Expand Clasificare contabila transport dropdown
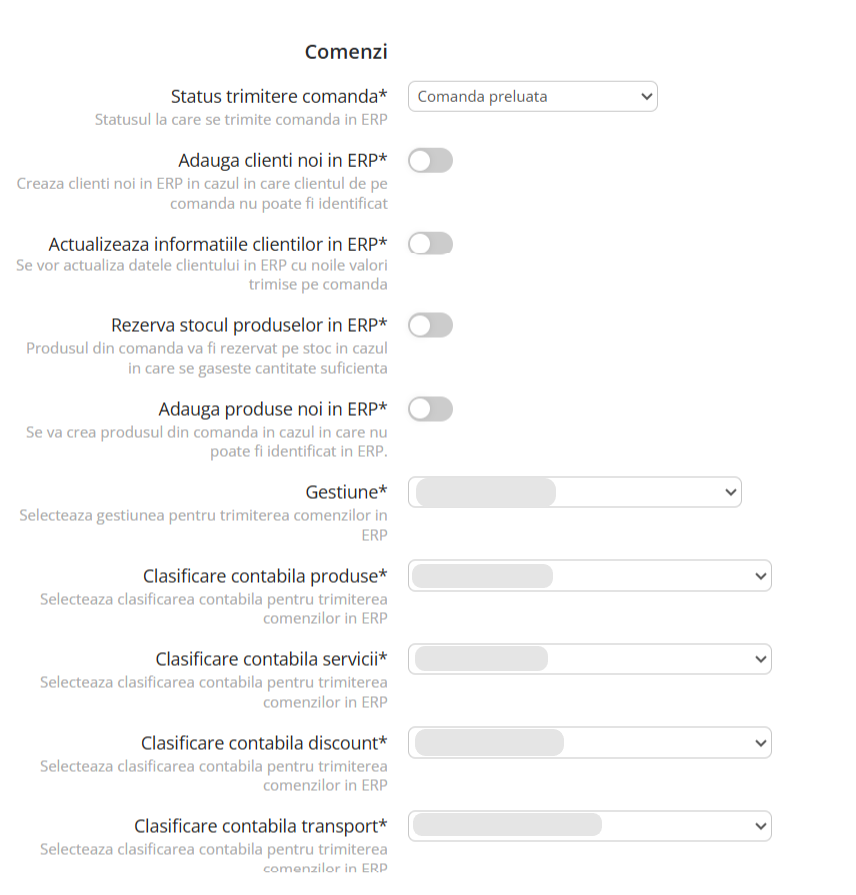The image size is (856, 895). click(589, 826)
